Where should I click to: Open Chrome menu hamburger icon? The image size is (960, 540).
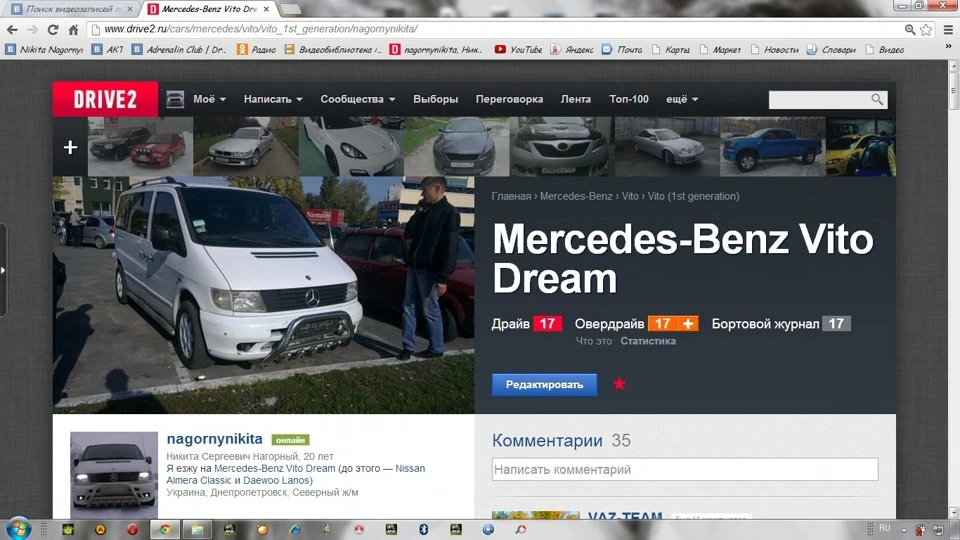coord(948,29)
